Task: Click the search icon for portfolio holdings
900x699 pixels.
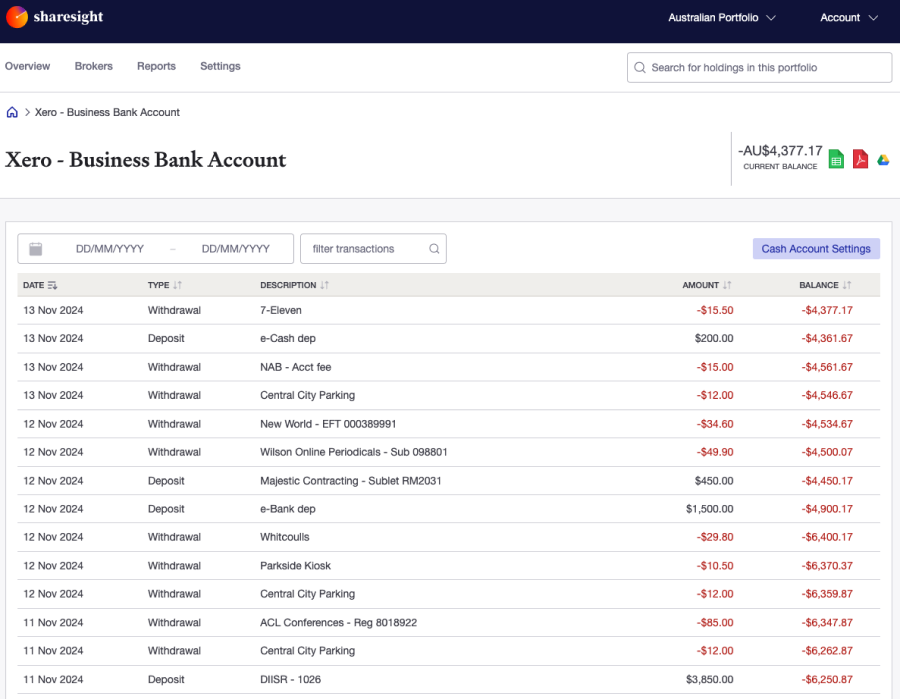Action: point(639,67)
